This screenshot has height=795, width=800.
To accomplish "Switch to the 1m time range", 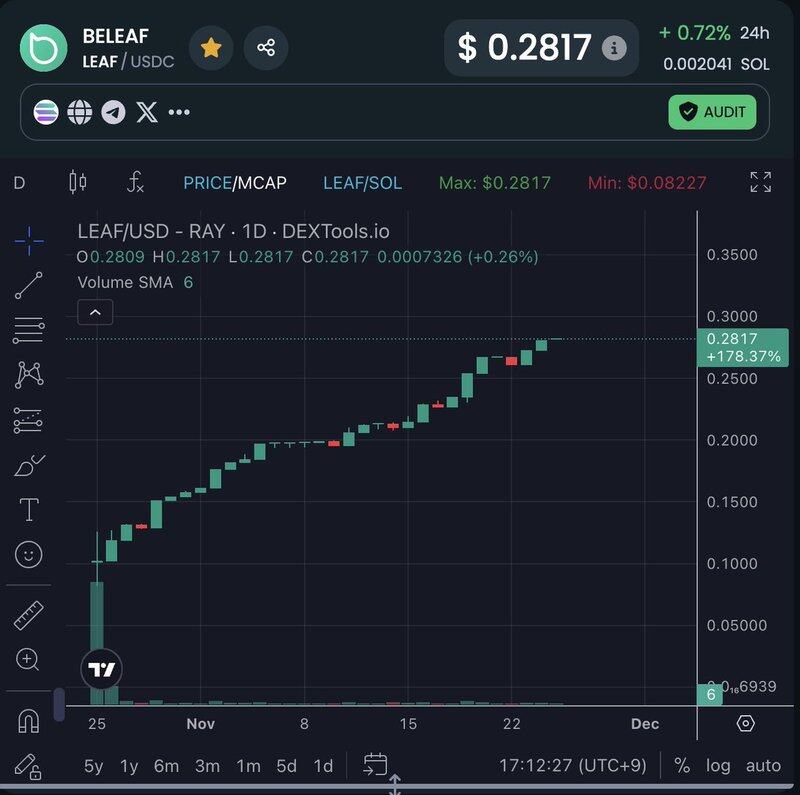I will coord(248,766).
